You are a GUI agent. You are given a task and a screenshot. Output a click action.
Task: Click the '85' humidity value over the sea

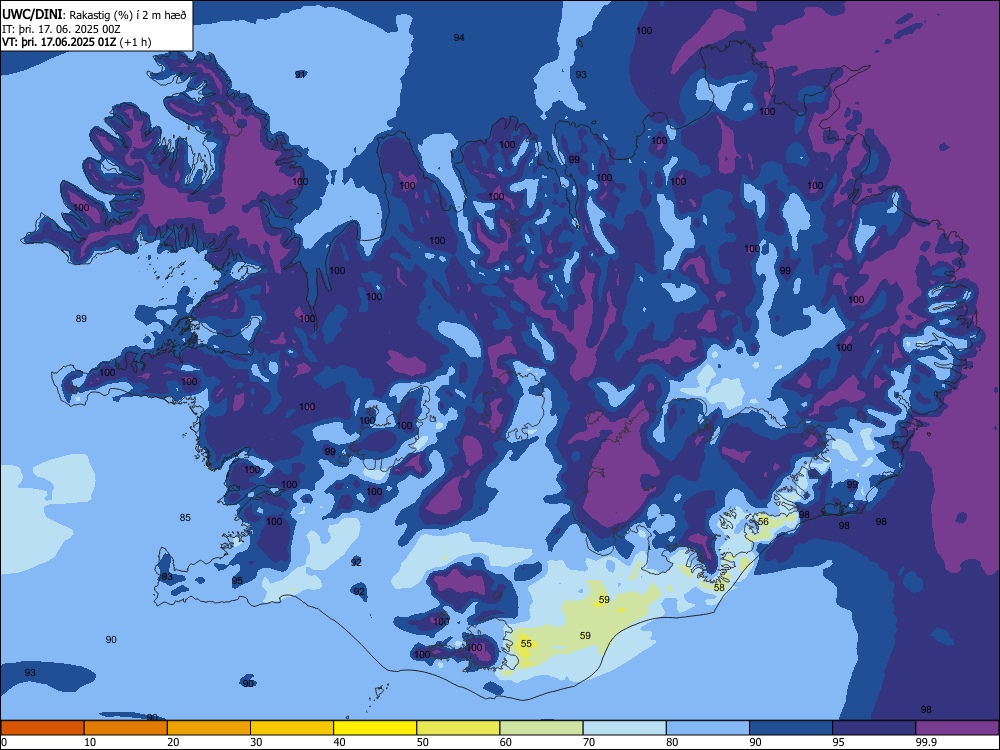point(185,517)
